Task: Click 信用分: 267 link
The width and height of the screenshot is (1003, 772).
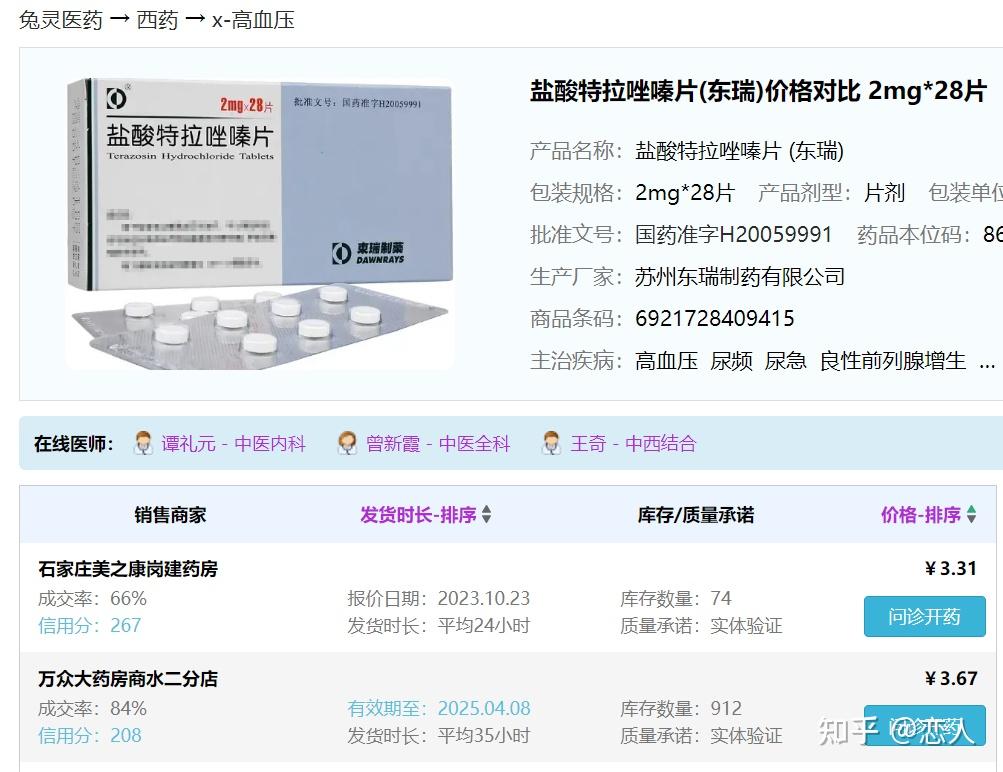Action: coord(90,625)
